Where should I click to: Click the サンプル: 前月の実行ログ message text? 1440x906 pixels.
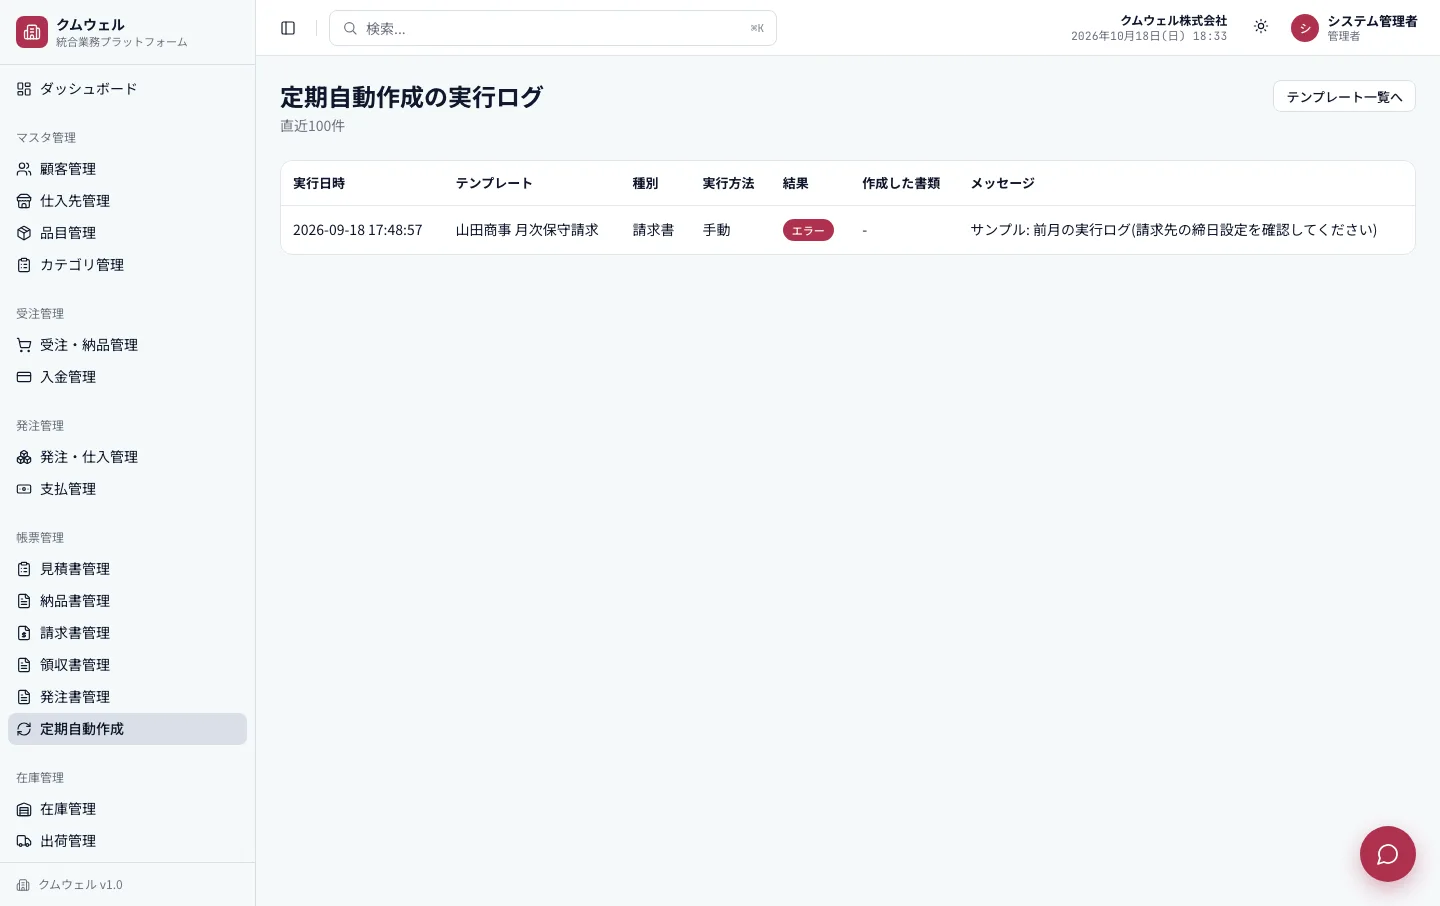click(1174, 230)
